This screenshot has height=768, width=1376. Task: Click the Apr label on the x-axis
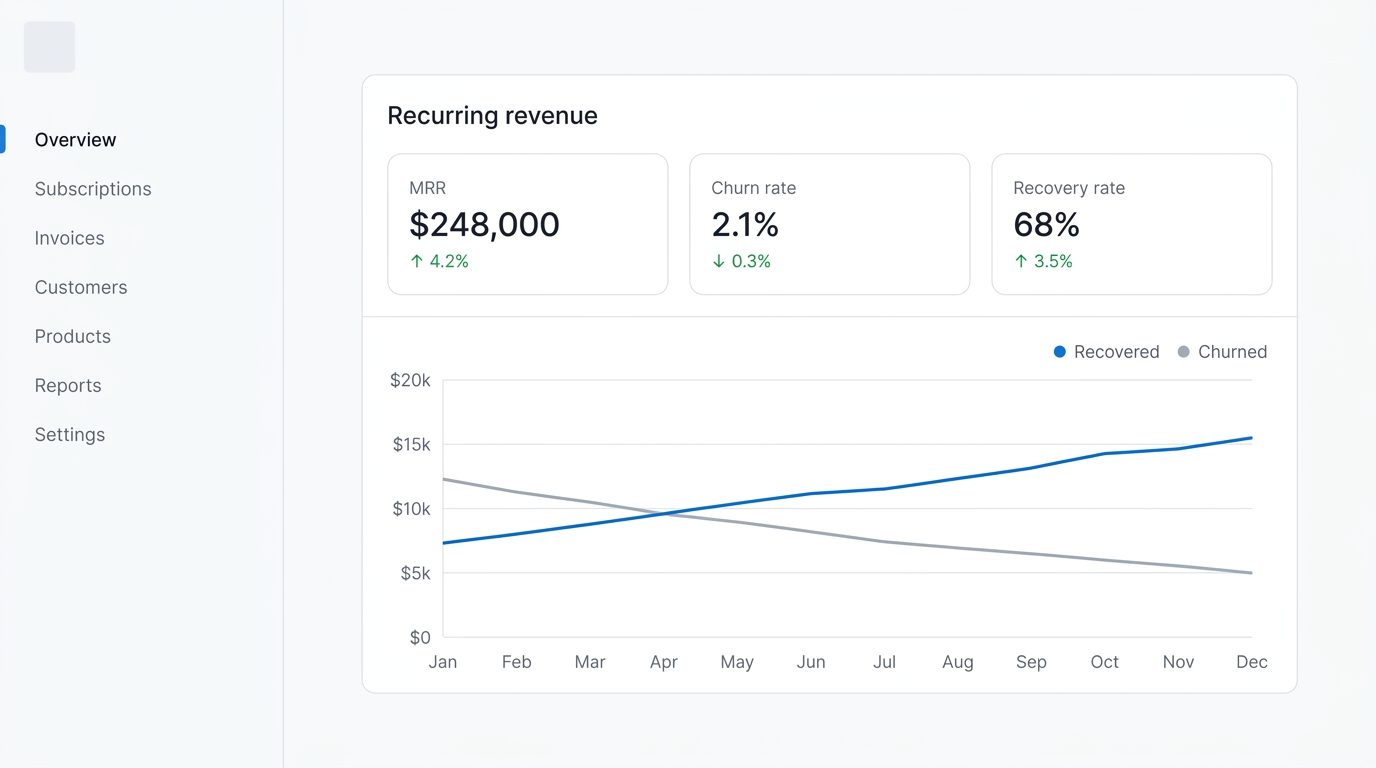pyautogui.click(x=664, y=662)
